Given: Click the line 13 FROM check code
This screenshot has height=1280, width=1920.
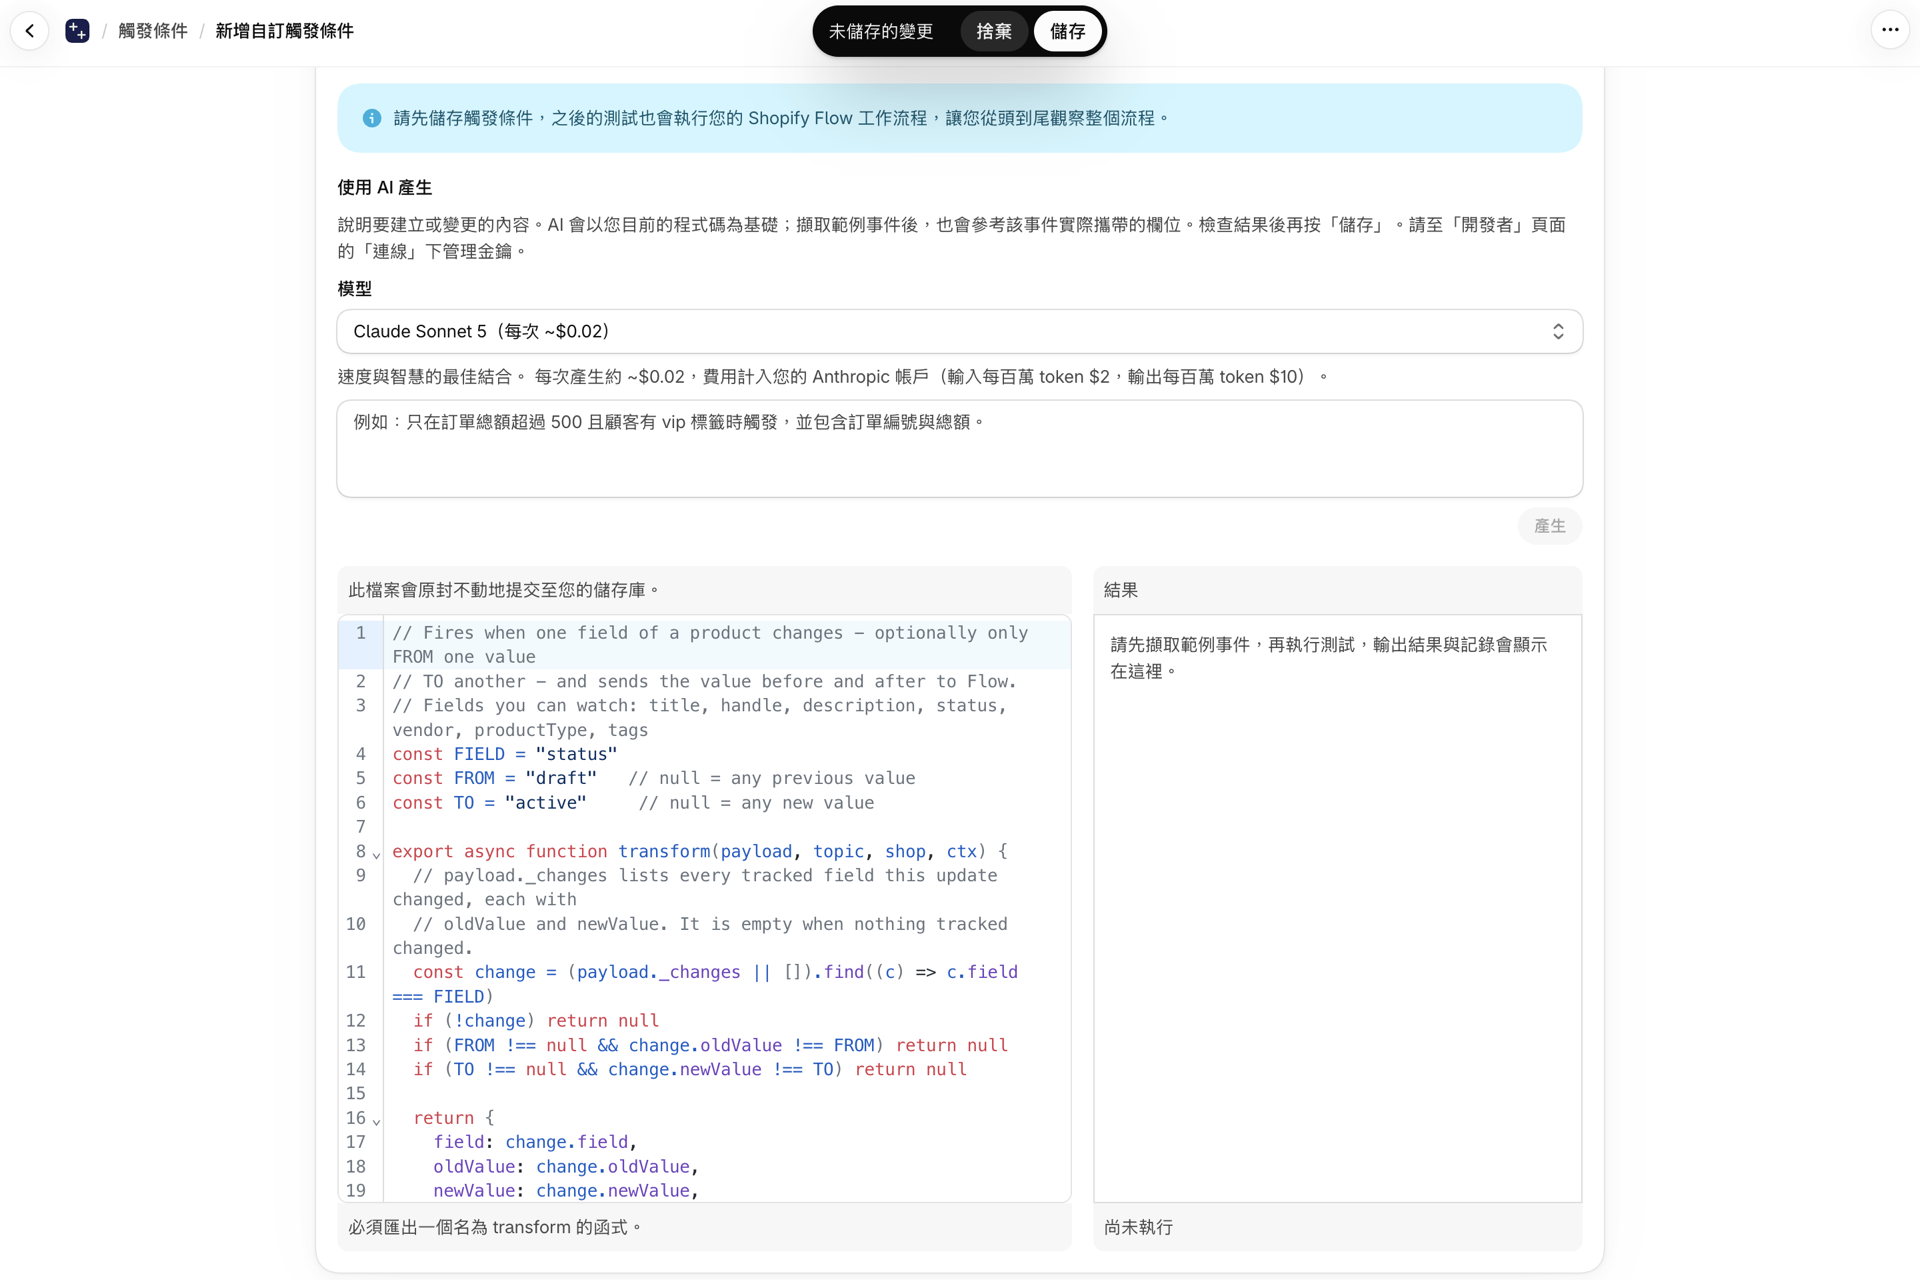Looking at the screenshot, I should (x=710, y=1045).
